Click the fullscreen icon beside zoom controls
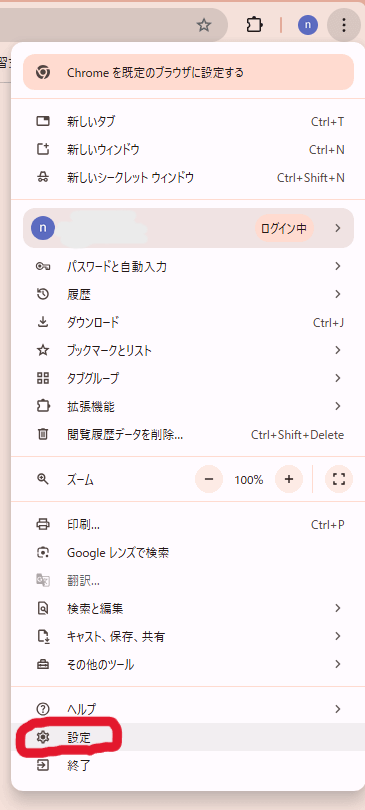The image size is (365, 810). [339, 479]
